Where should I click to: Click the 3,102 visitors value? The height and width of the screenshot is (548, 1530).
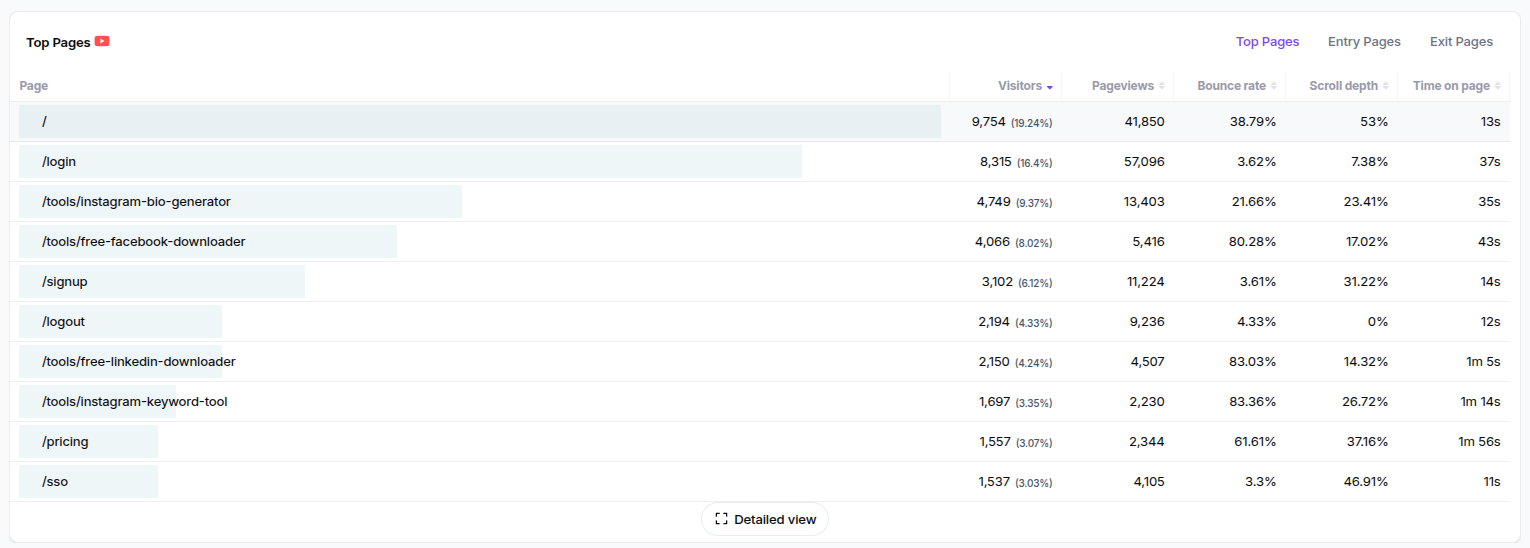(997, 281)
